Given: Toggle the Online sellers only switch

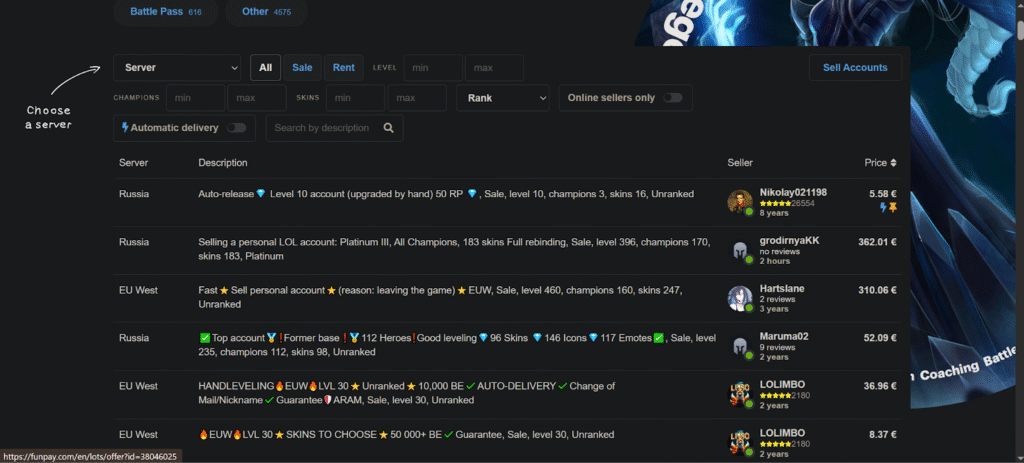Looking at the screenshot, I should tap(672, 98).
